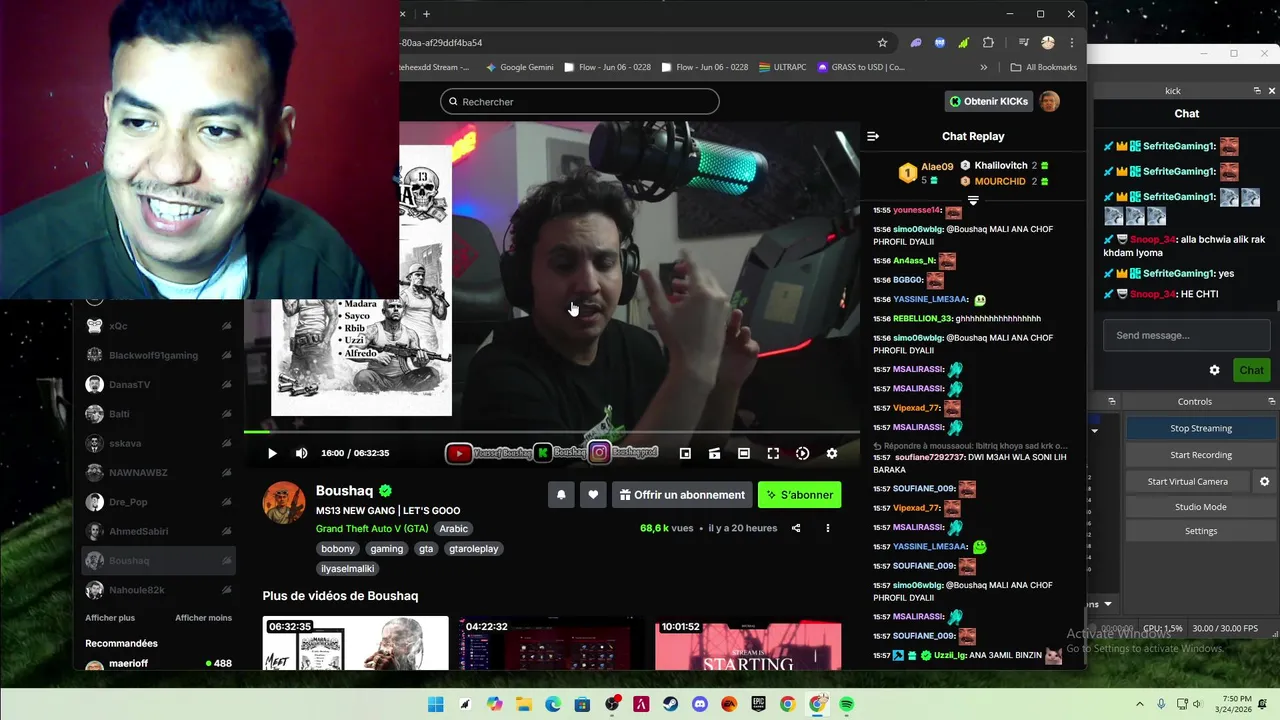This screenshot has height=720, width=1280.
Task: Click Afficher moins in sidebar
Action: (203, 618)
